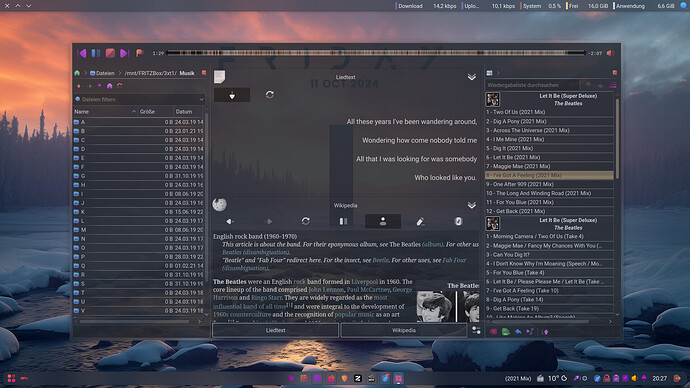Click the Wiedergabeliste durchsuchen playlist search field
This screenshot has height=388, width=690.
[x=532, y=85]
